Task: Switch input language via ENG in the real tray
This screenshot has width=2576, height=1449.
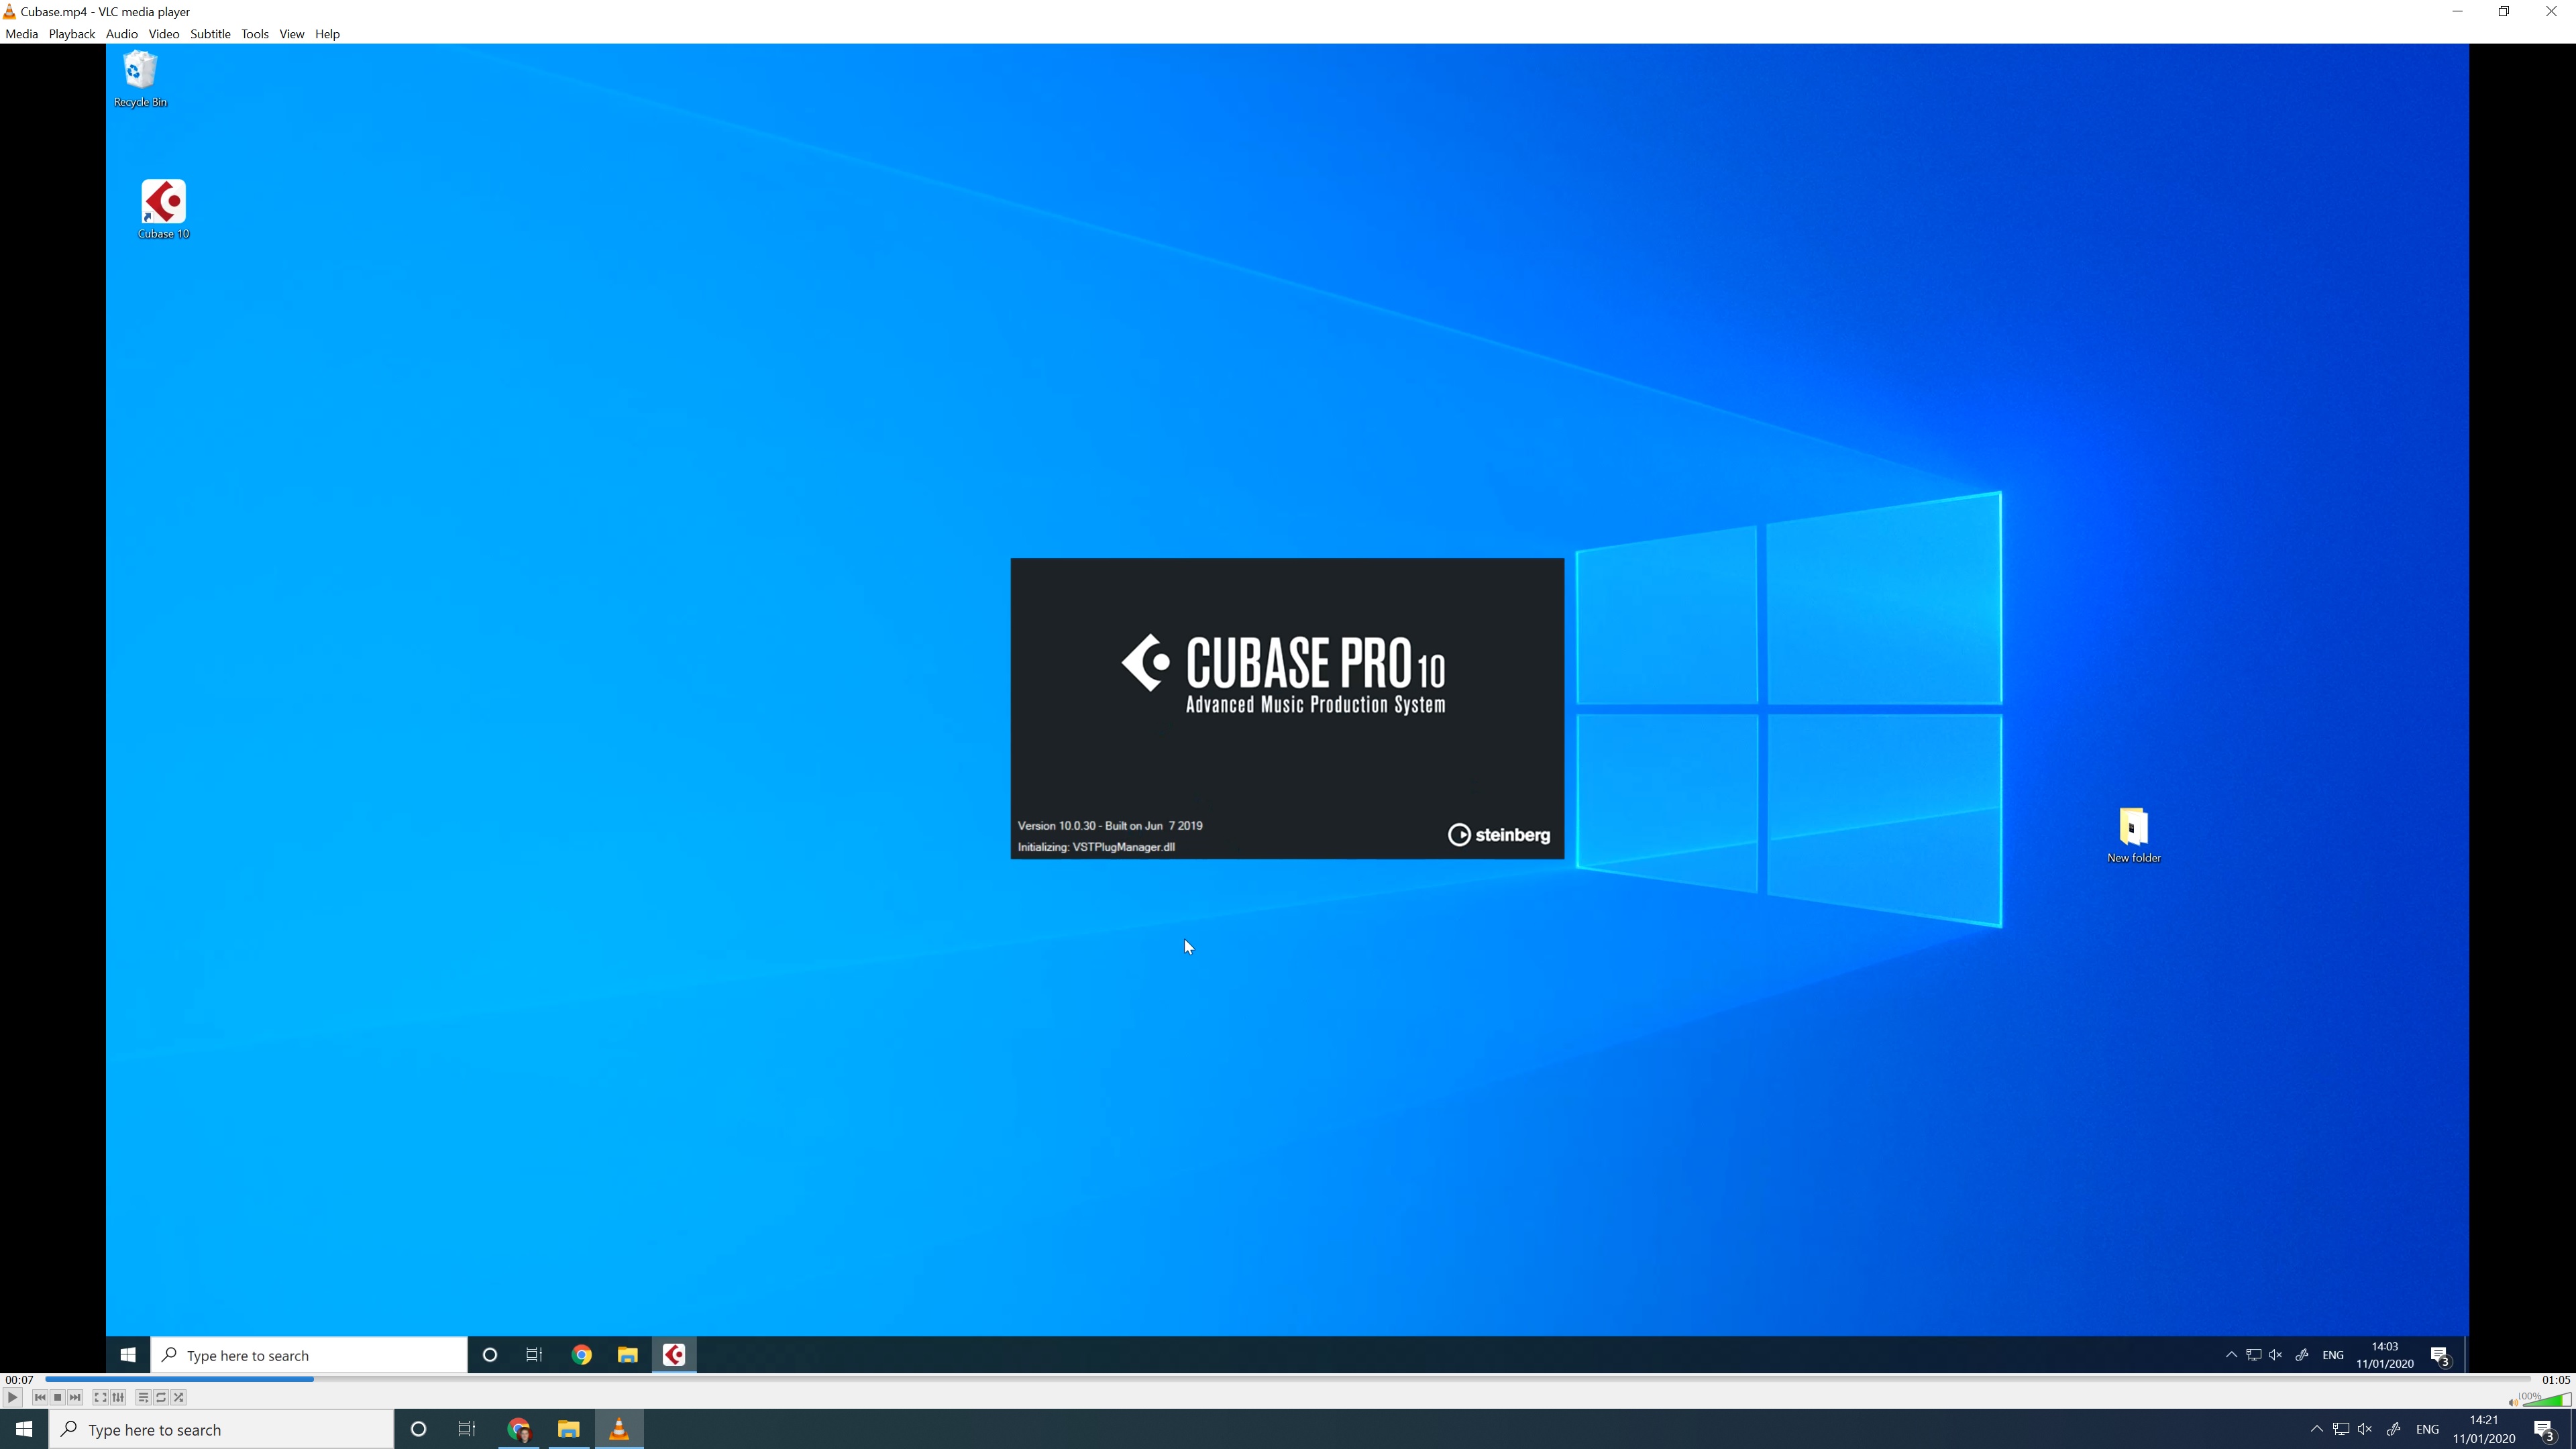Action: (x=2427, y=1430)
